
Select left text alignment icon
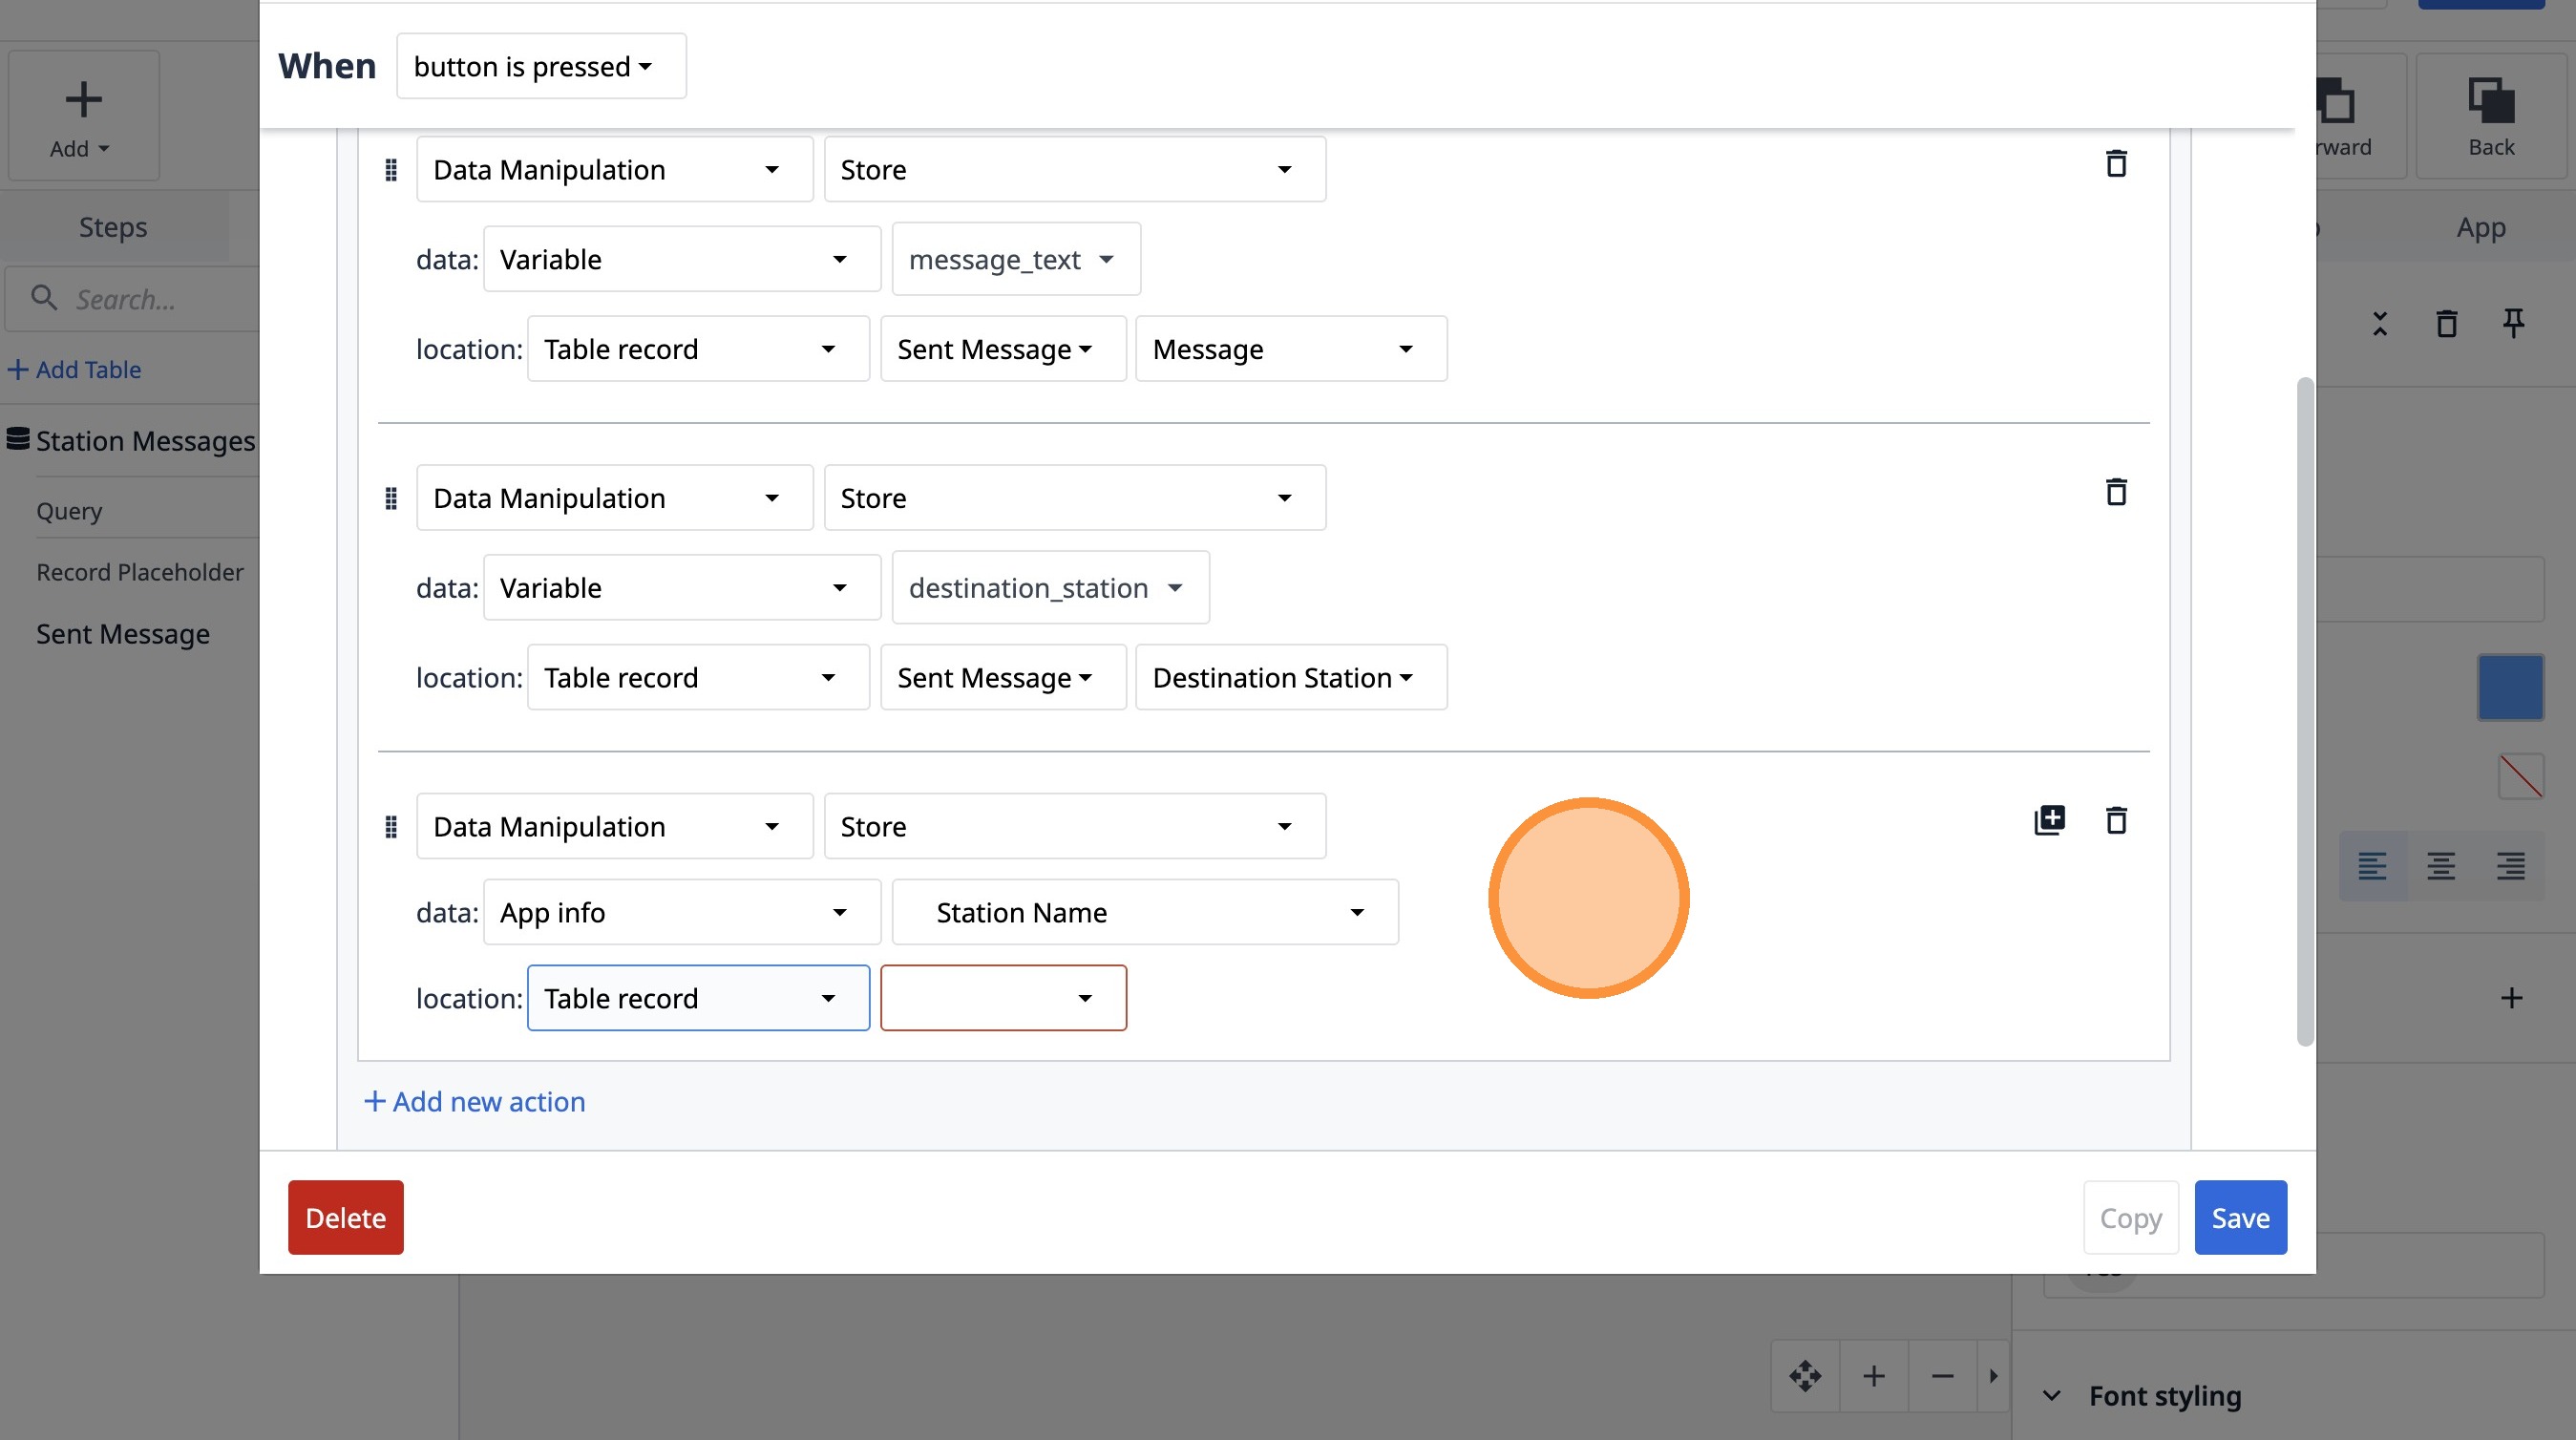[2372, 866]
